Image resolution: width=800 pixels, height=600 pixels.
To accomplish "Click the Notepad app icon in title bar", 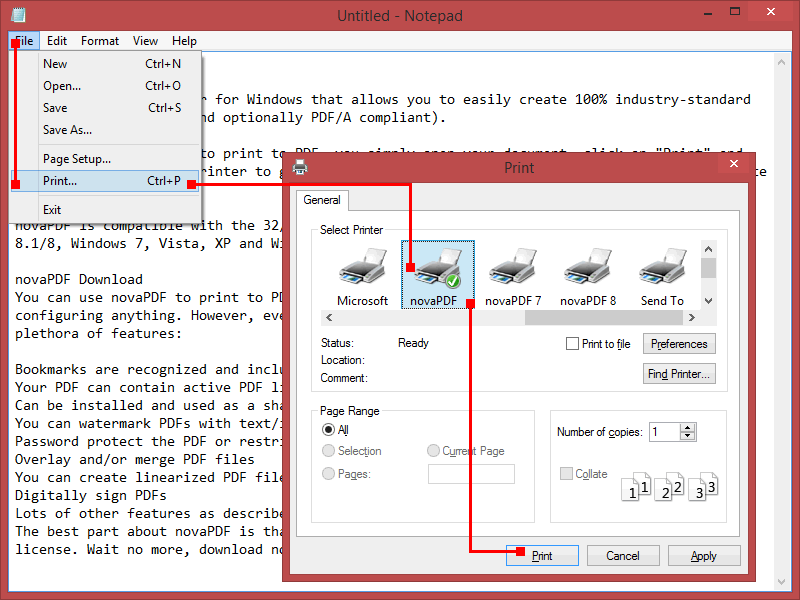I will point(18,15).
